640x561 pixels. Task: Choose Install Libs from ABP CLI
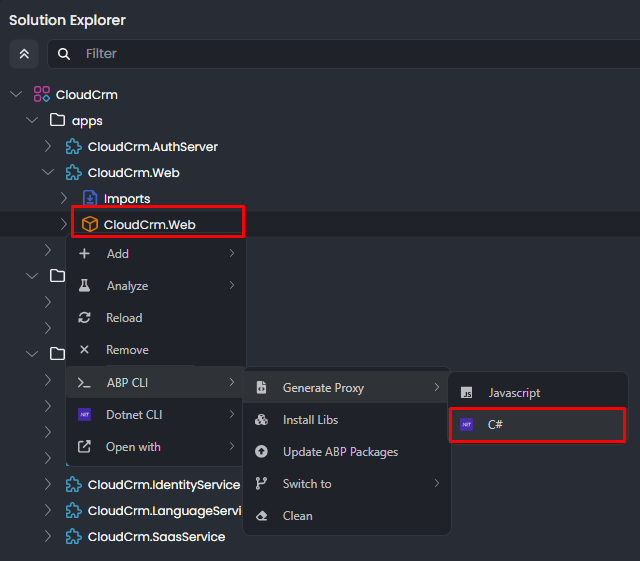(x=310, y=420)
